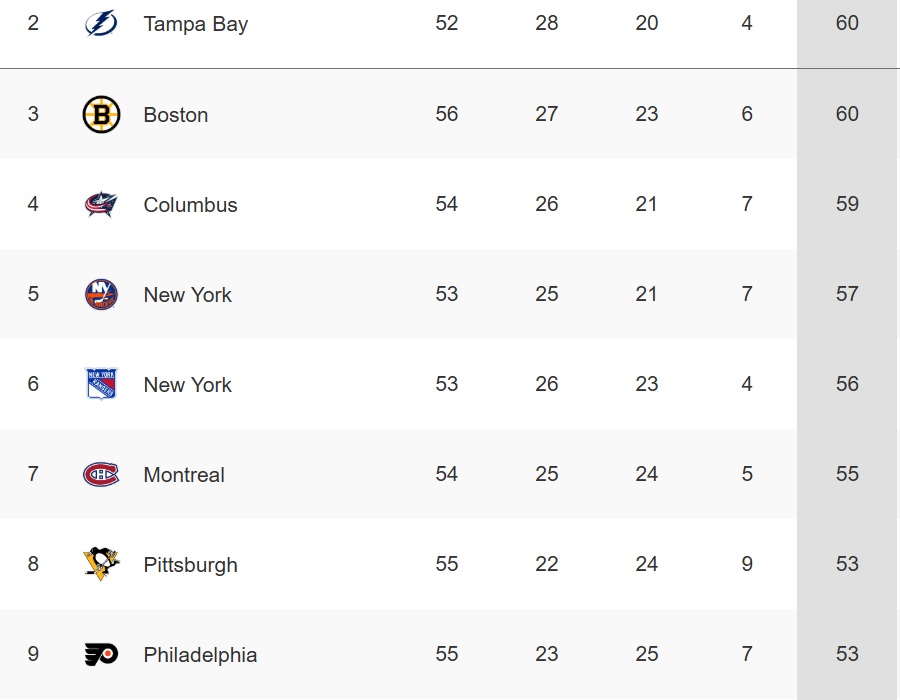Click Boston's 60 points value
This screenshot has height=700, width=900.
click(x=847, y=114)
